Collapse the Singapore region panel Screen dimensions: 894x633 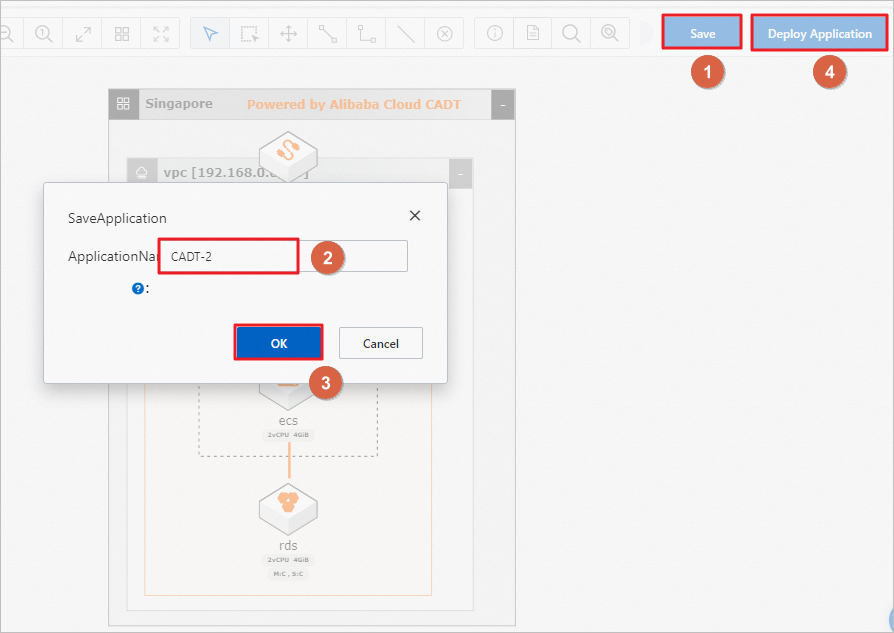click(x=502, y=105)
